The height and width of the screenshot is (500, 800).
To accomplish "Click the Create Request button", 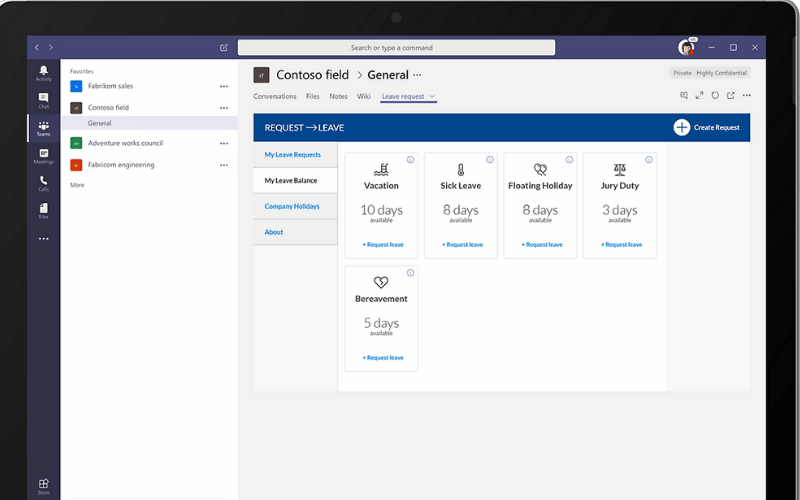I will point(707,127).
